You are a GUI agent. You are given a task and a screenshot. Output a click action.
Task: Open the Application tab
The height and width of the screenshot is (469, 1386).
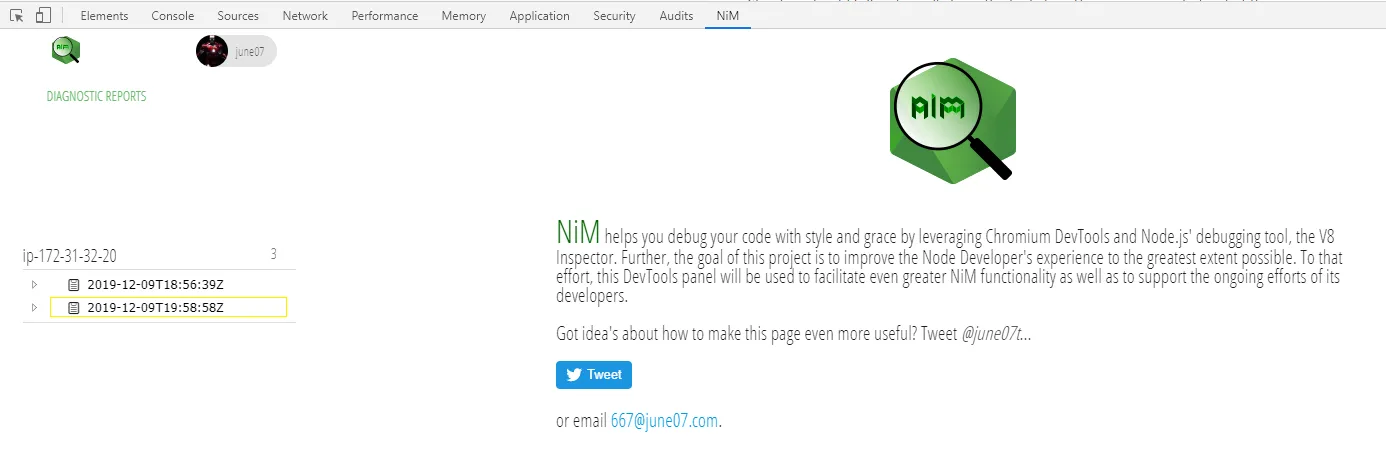pos(539,16)
